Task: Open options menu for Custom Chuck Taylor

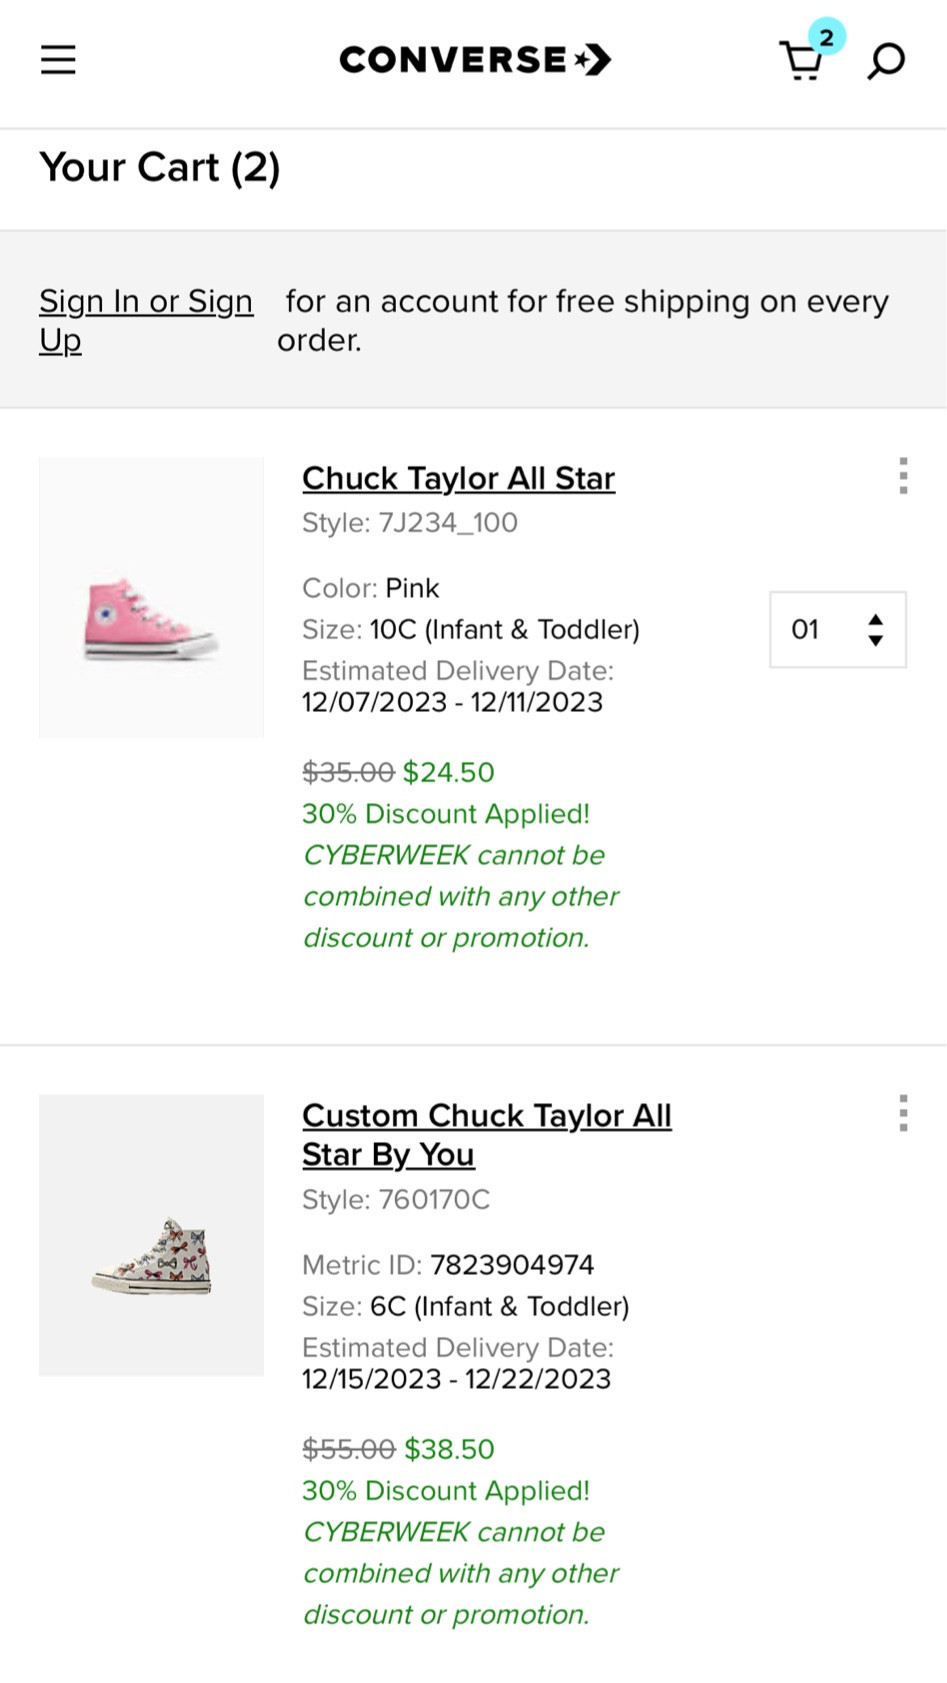Action: [903, 1113]
